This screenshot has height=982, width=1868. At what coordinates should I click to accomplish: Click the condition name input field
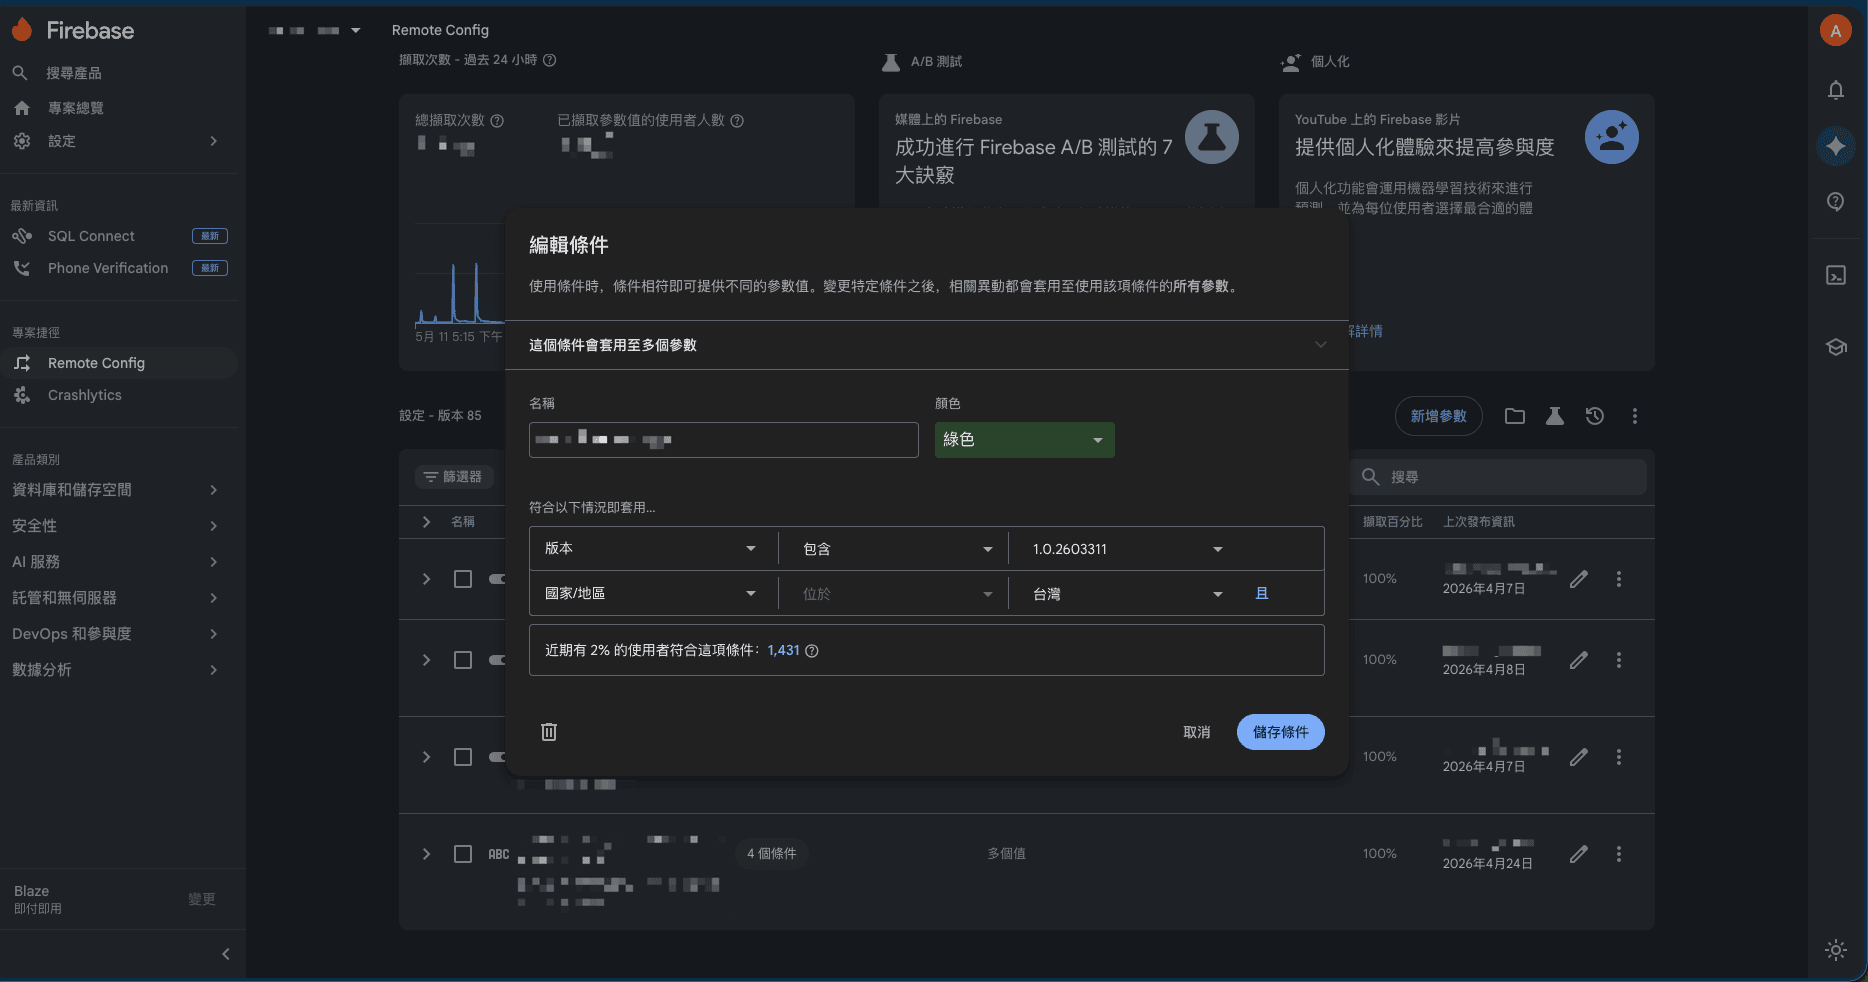[x=724, y=440]
